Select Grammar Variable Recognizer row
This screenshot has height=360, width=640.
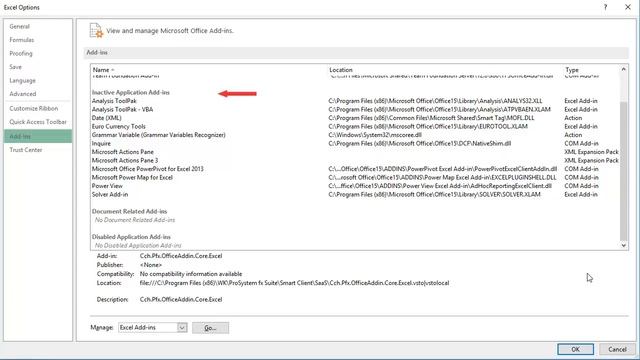click(355, 135)
